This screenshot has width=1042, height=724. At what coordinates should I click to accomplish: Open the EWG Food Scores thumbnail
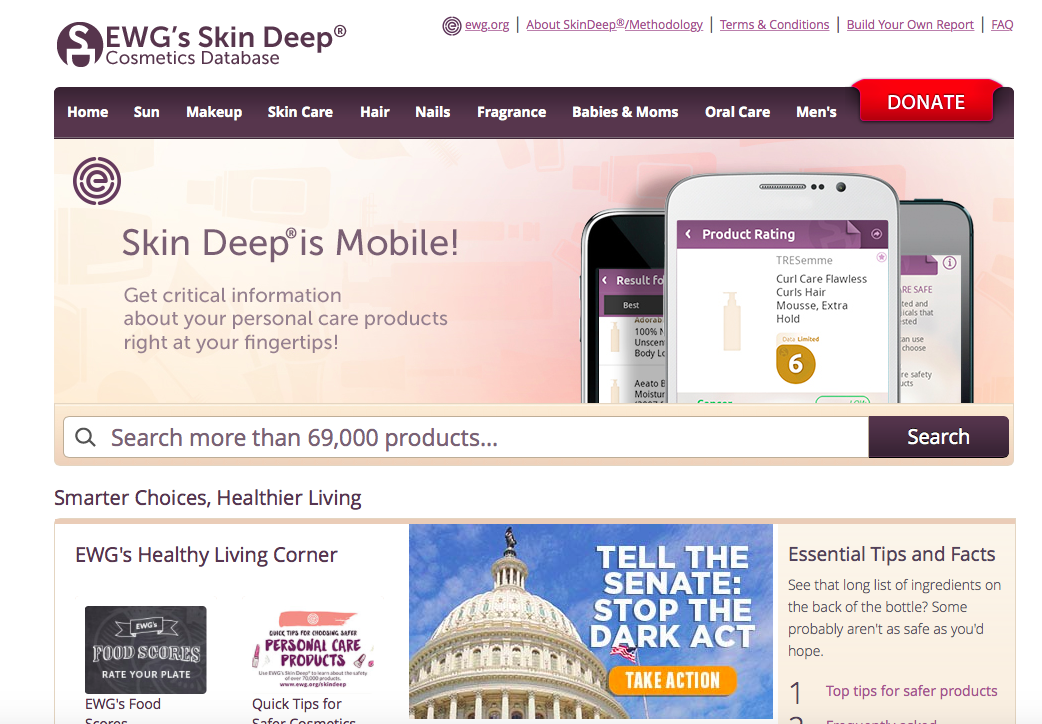(x=146, y=650)
